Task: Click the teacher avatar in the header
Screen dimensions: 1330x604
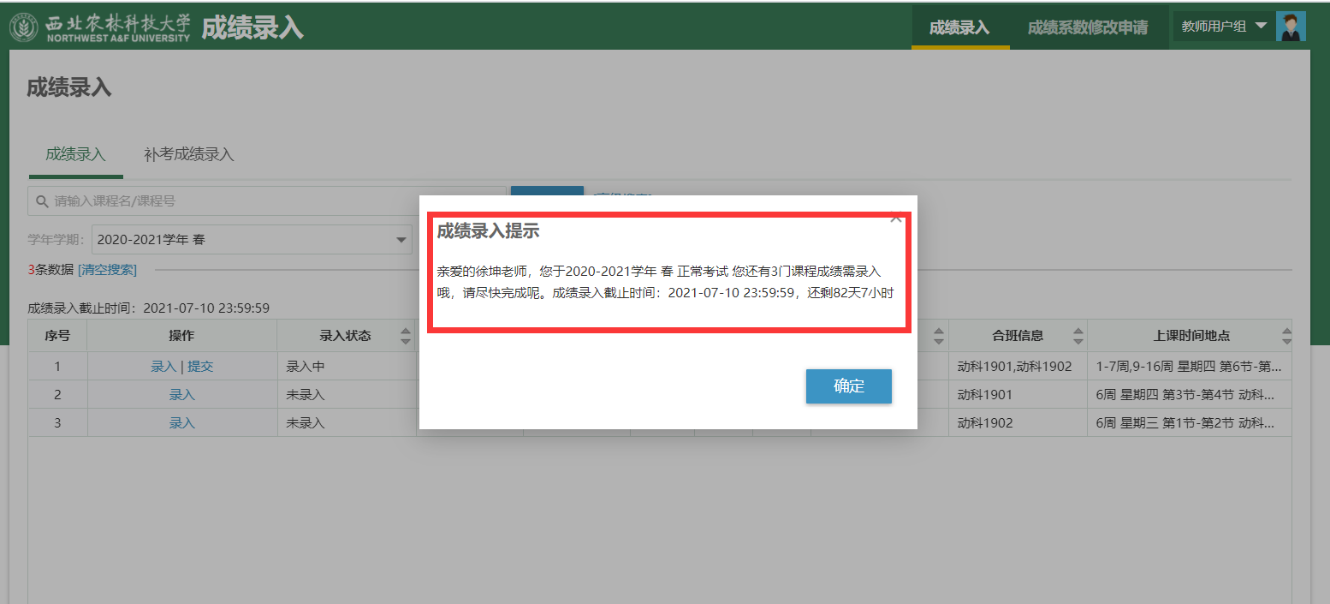Action: coord(1291,26)
